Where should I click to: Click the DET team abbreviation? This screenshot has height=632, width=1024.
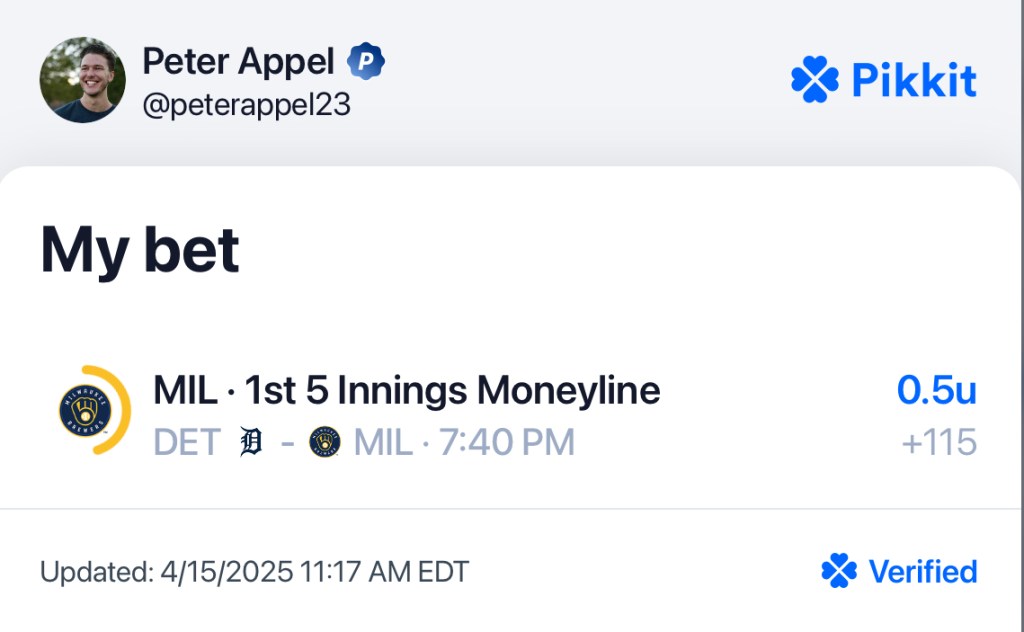point(187,442)
